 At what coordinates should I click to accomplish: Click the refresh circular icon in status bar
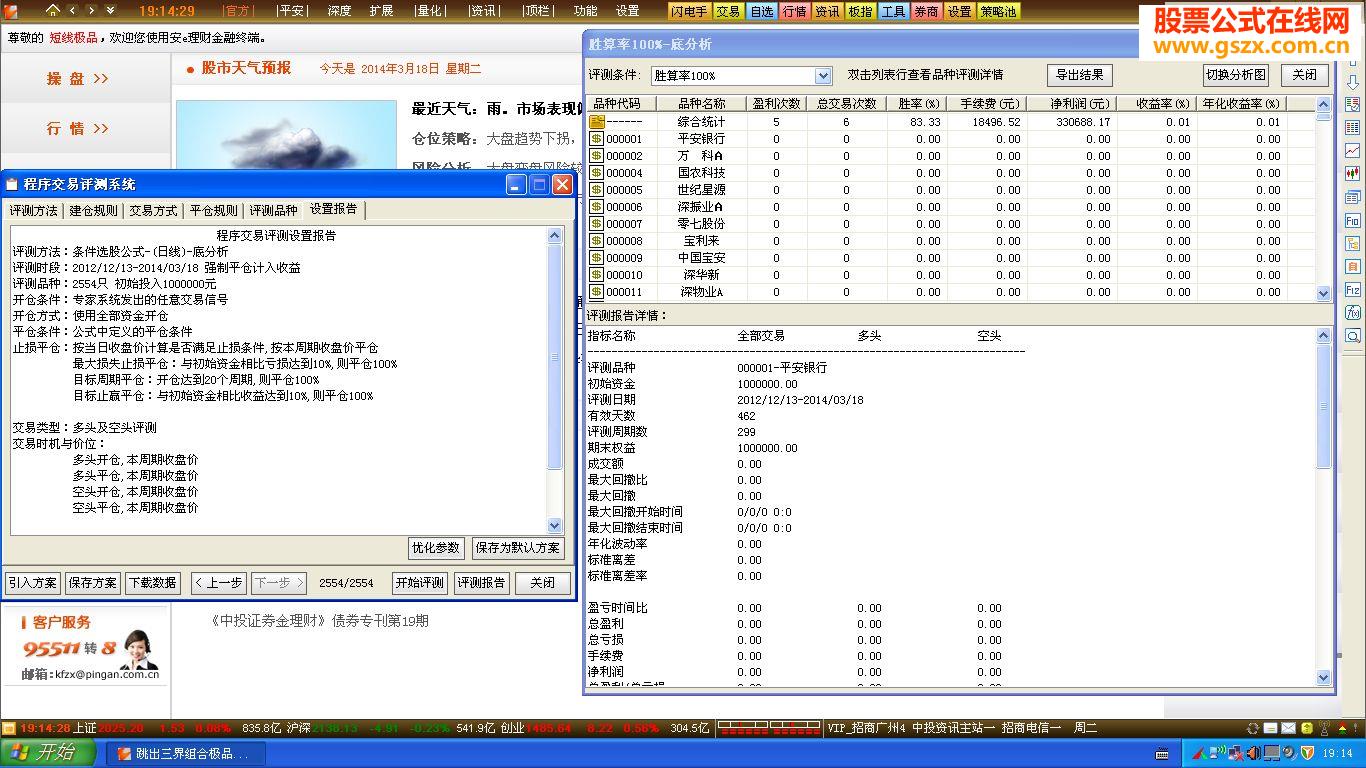(1253, 728)
